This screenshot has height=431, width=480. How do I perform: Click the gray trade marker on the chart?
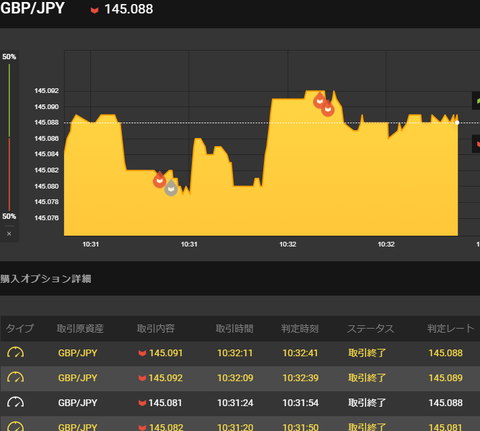point(171,188)
